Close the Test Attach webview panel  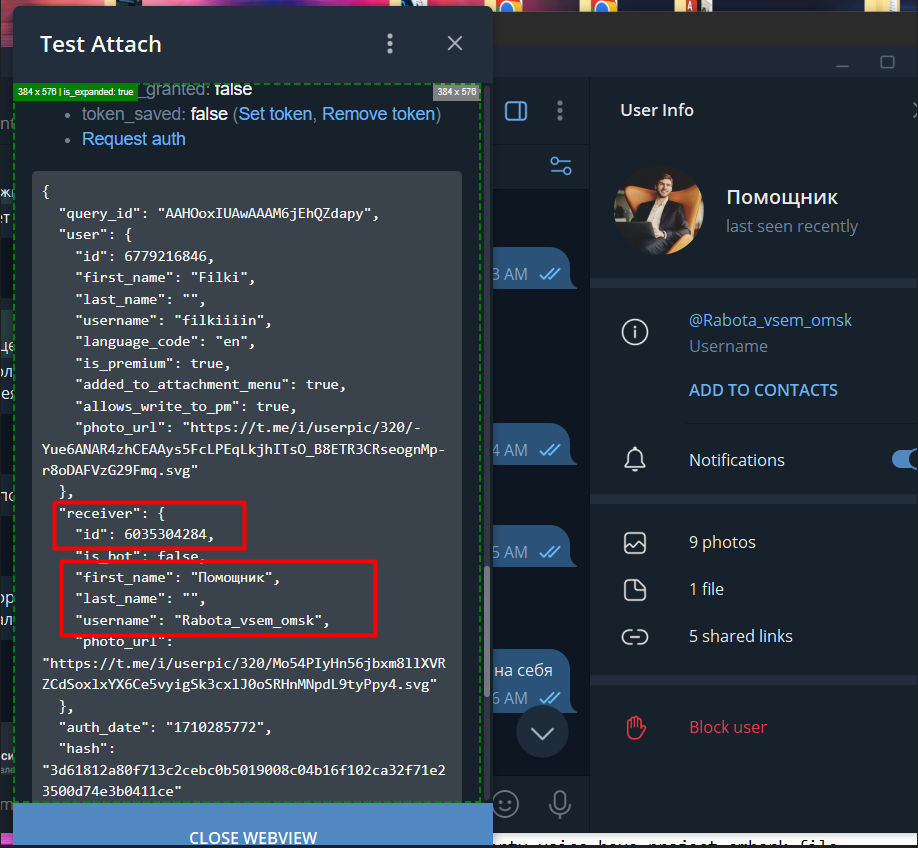click(x=455, y=43)
